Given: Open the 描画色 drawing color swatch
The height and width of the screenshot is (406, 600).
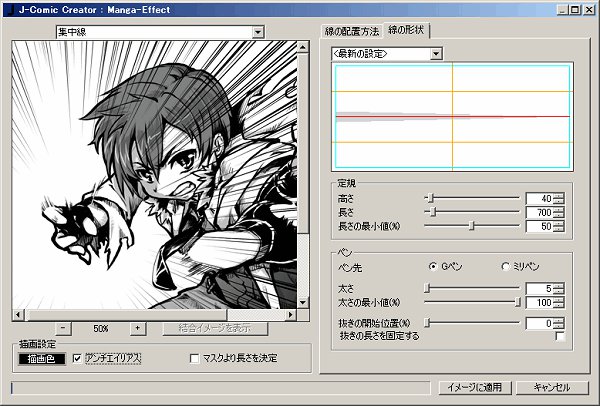Looking at the screenshot, I should [42, 359].
